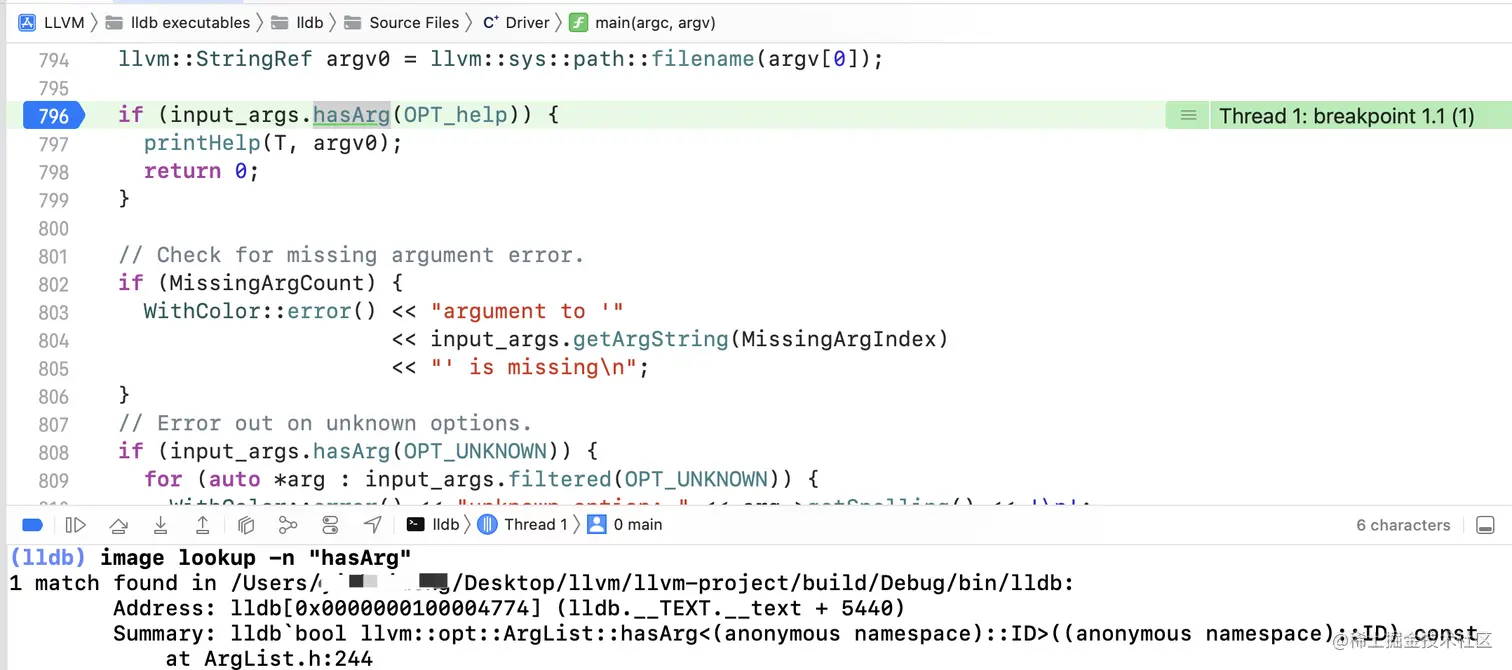Viewport: 1512px width, 670px height.
Task: Click the comment 'Check for missing argument error'
Action: [x=351, y=255]
